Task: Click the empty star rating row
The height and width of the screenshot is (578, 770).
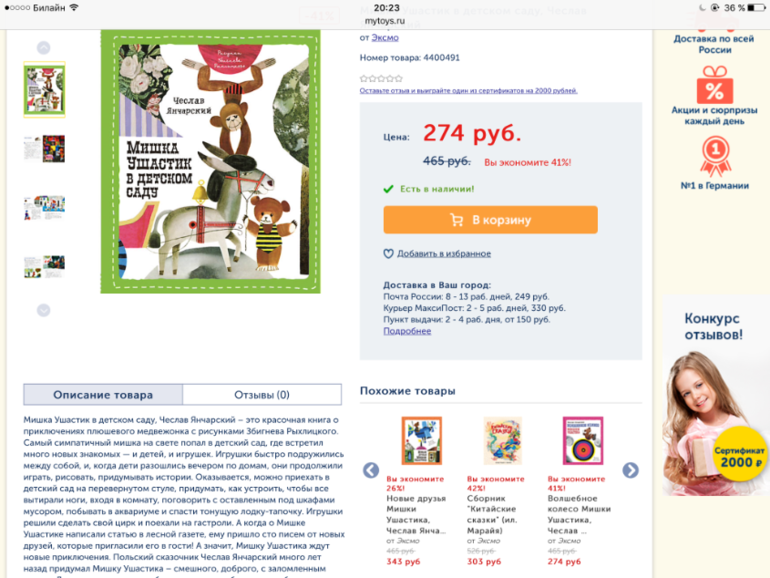Action: [381, 79]
